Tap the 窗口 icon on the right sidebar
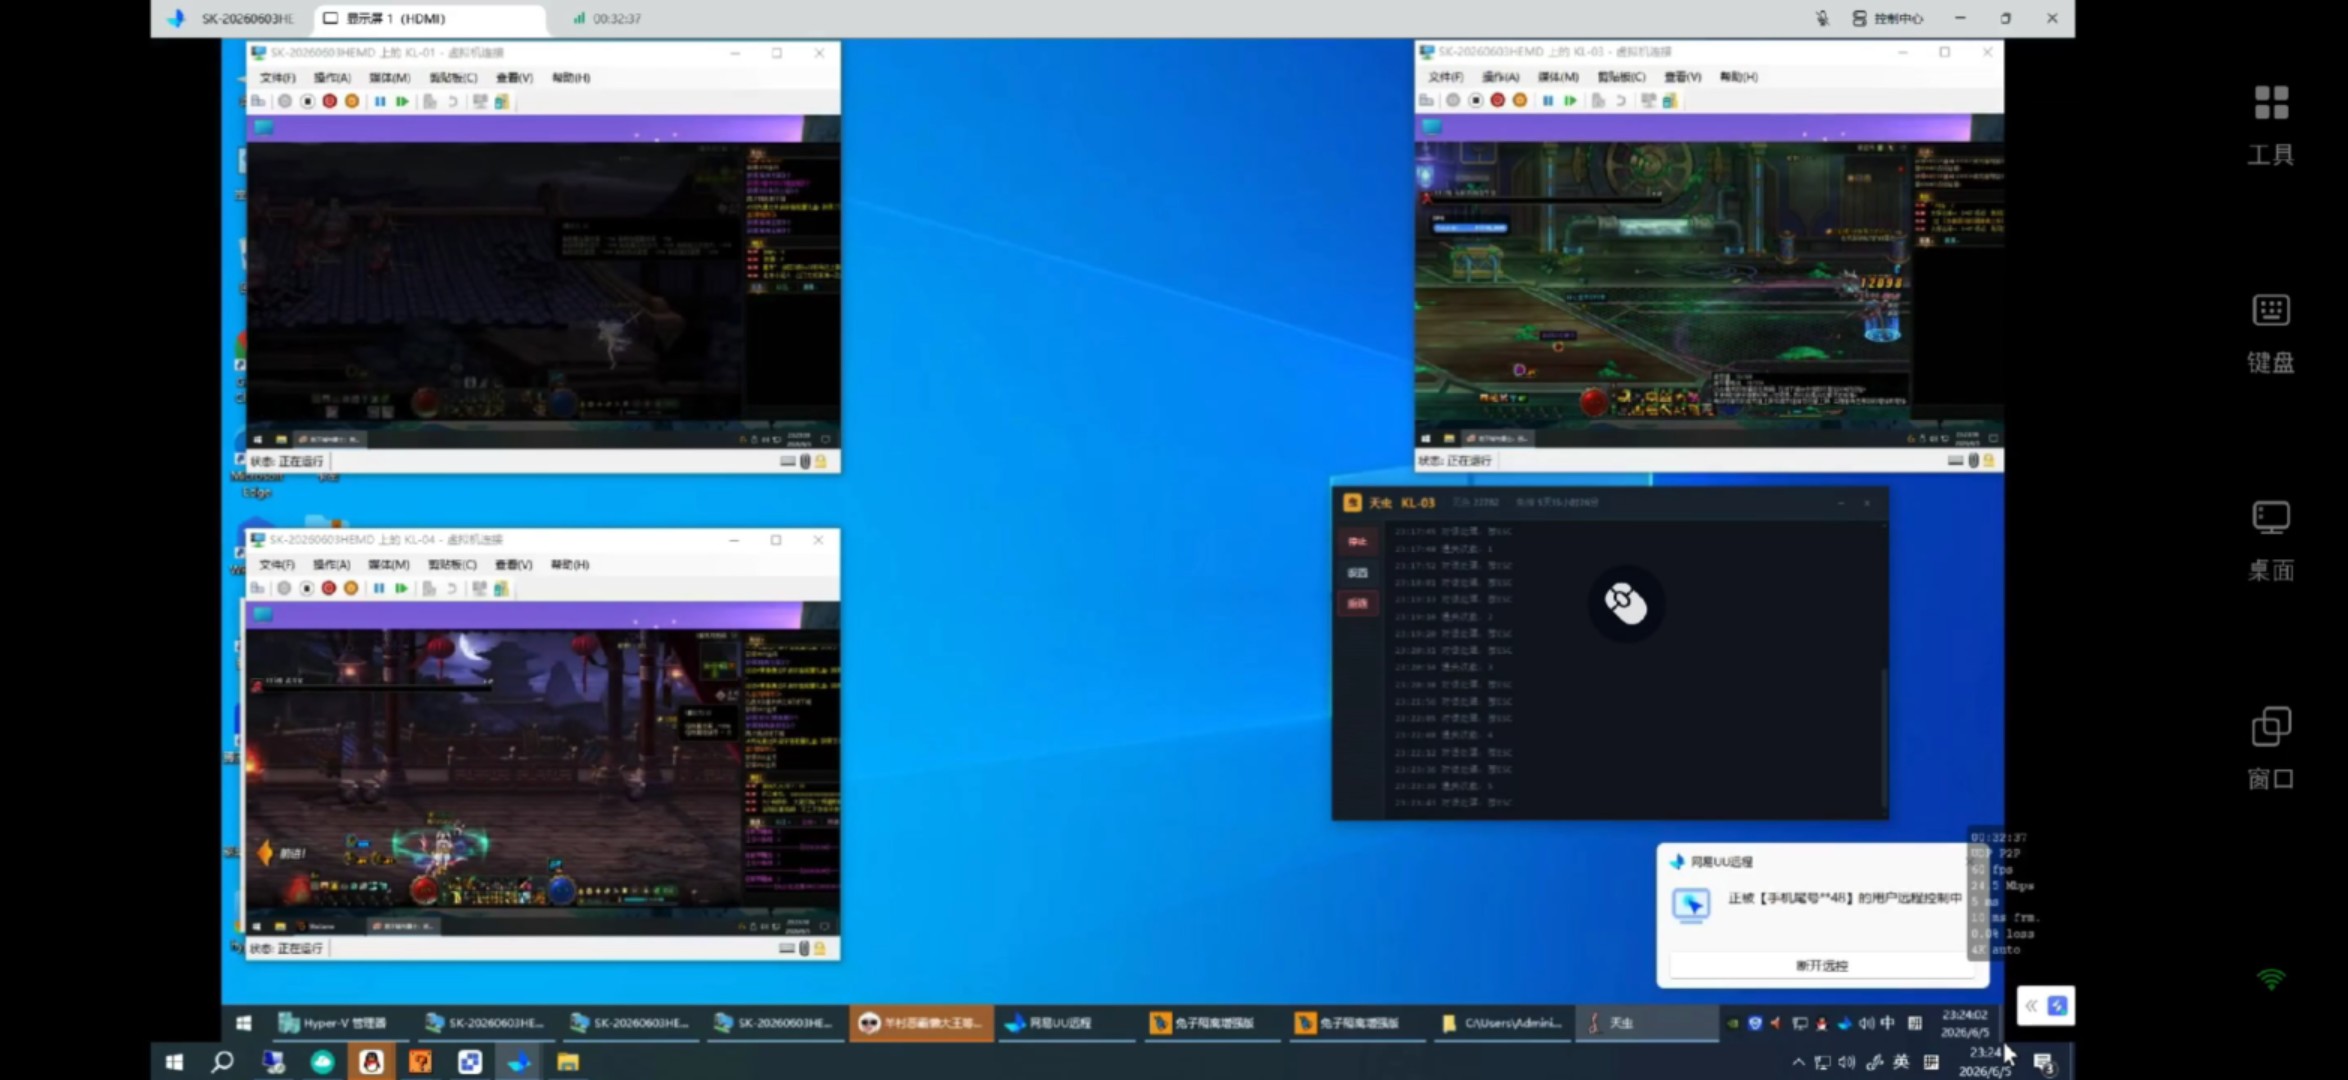This screenshot has height=1080, width=2348. click(x=2270, y=749)
